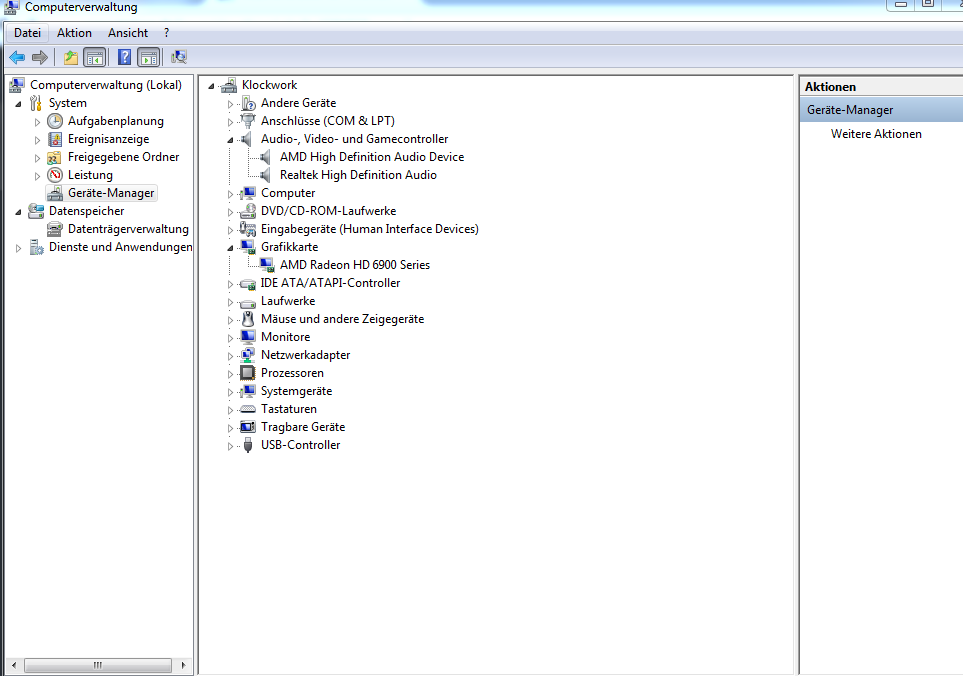Click the Prozessoren chip icon
Screen dimensions: 963x676
coord(248,373)
